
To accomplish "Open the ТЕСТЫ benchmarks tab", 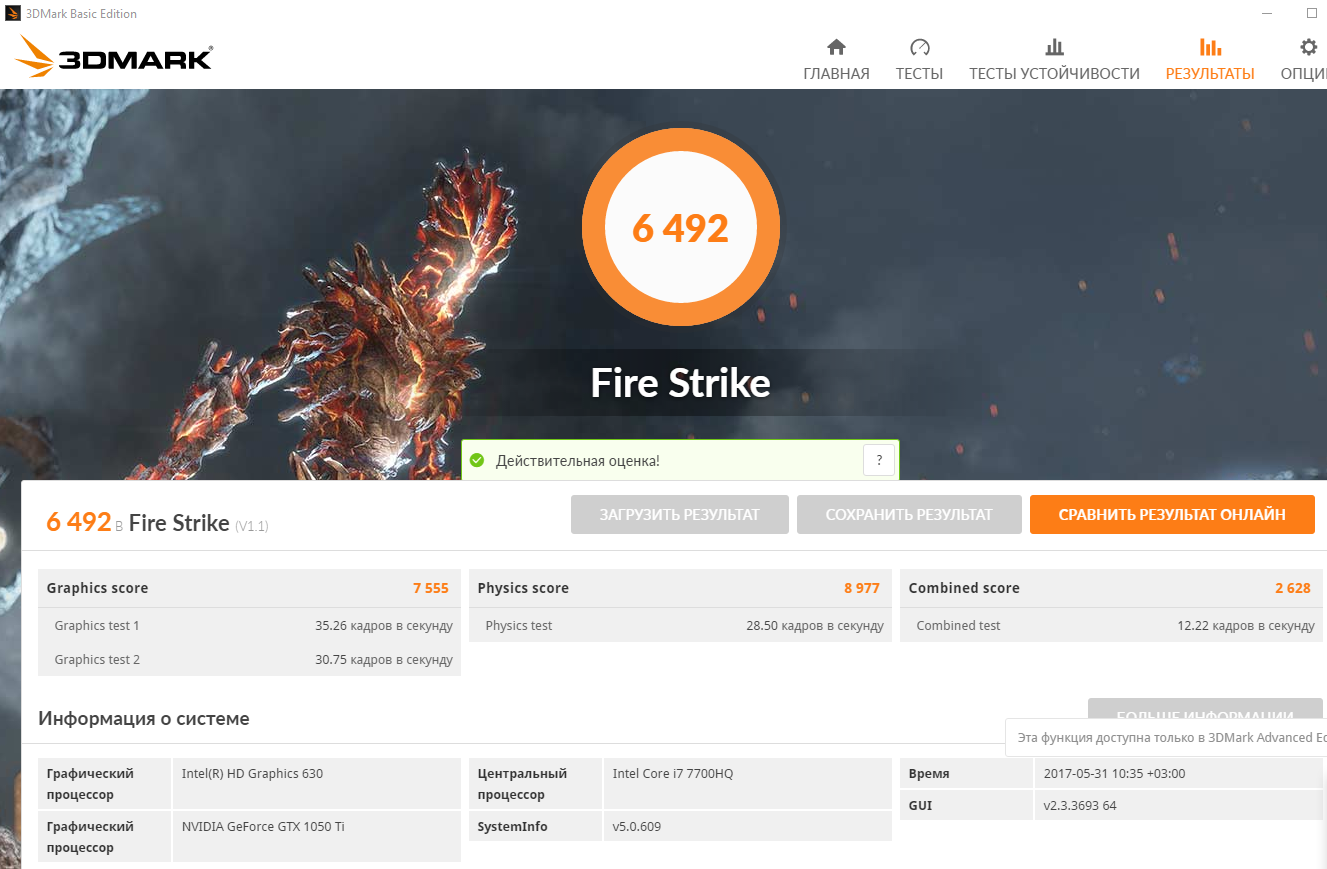I will pyautogui.click(x=919, y=60).
